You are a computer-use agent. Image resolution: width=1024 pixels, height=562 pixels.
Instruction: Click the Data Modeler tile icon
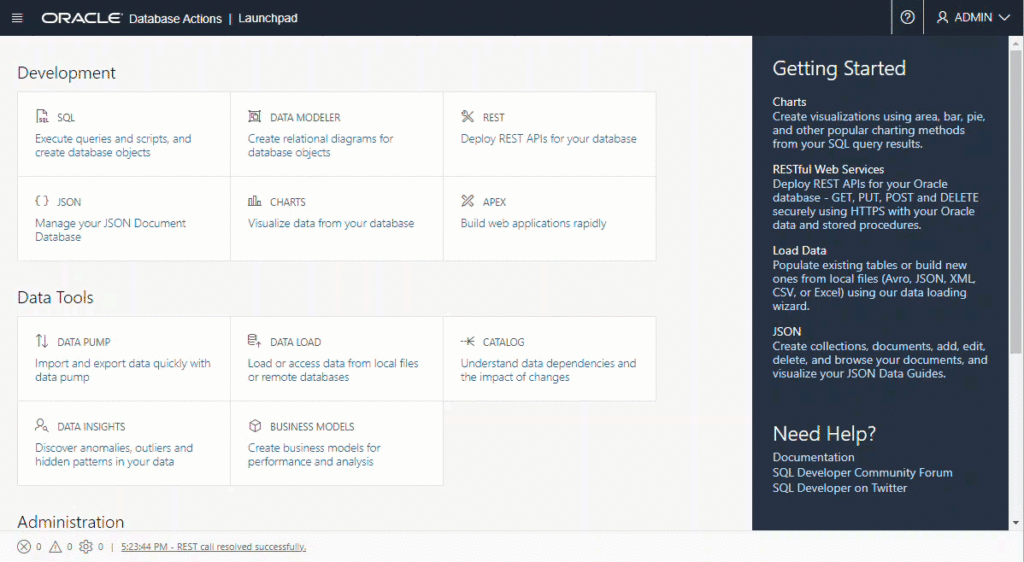coord(255,117)
